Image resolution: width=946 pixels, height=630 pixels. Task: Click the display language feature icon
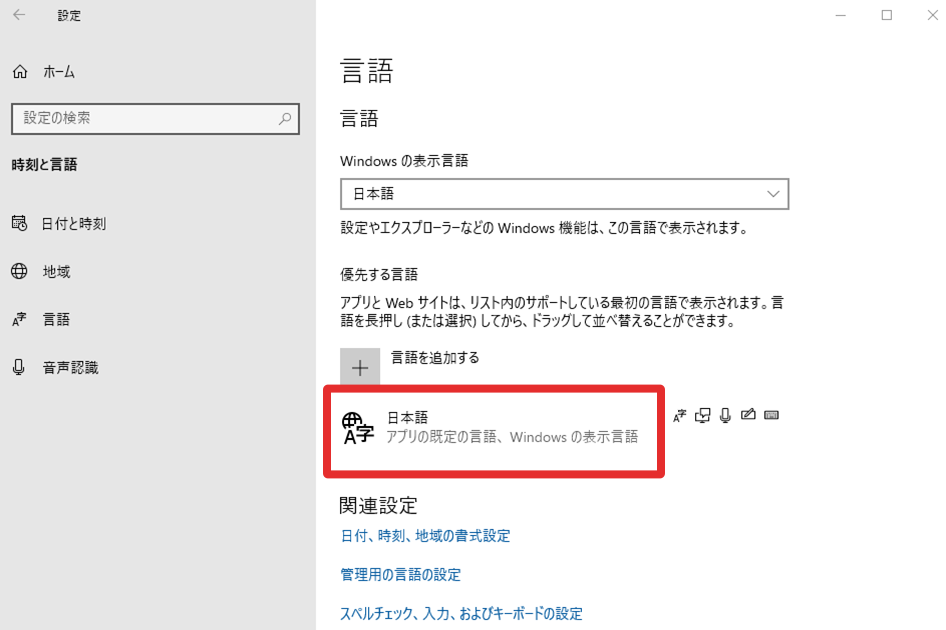pos(680,415)
